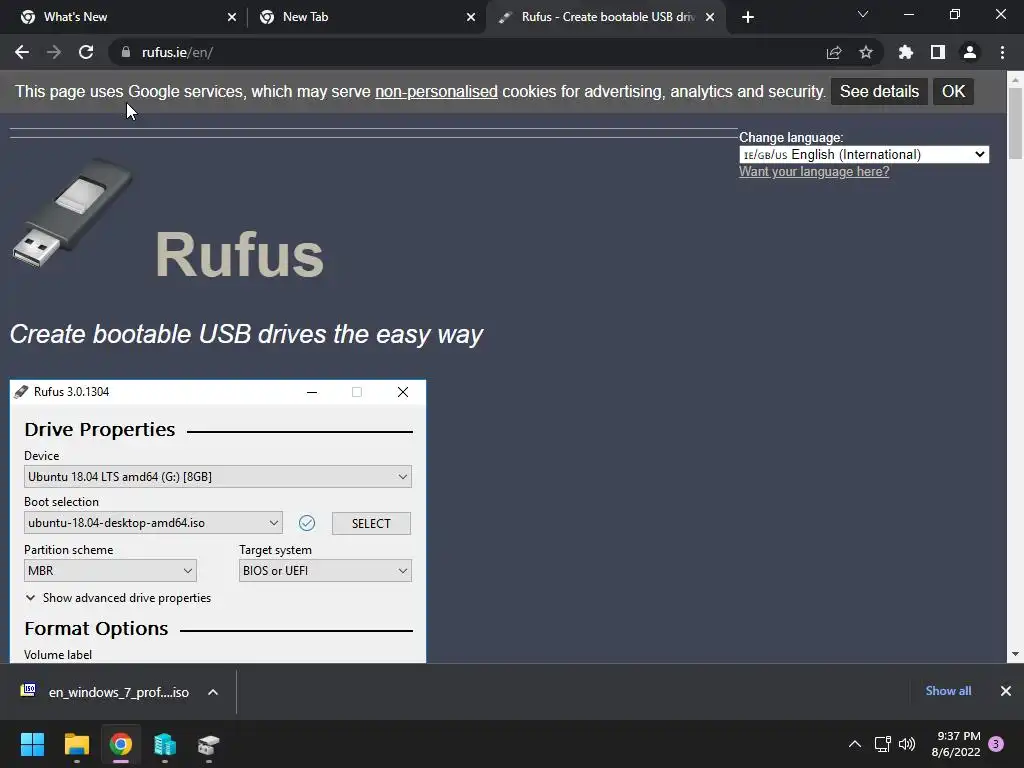
Task: Toggle the browser side panel
Action: tap(938, 52)
